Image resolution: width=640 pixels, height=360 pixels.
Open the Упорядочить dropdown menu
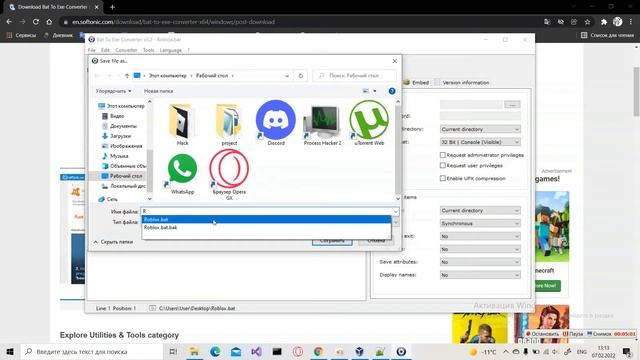[x=113, y=91]
